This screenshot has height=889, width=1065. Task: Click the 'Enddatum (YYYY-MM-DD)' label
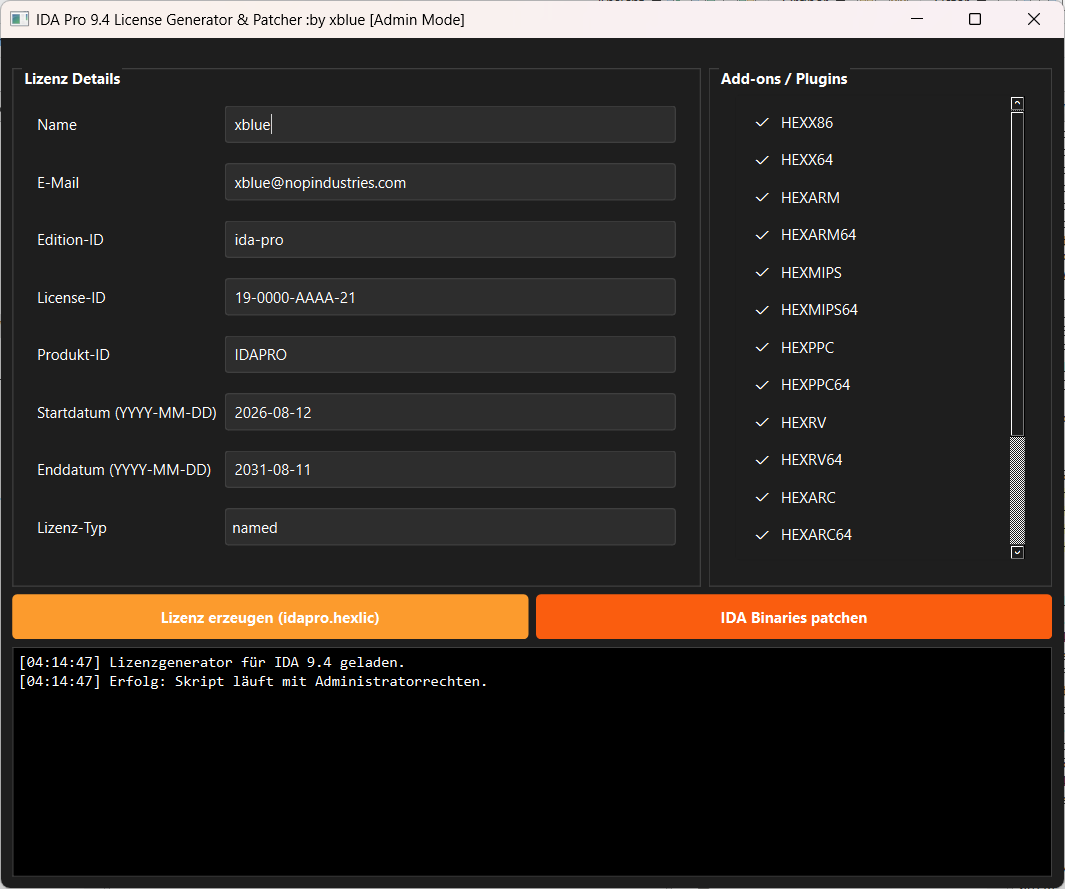click(x=124, y=470)
